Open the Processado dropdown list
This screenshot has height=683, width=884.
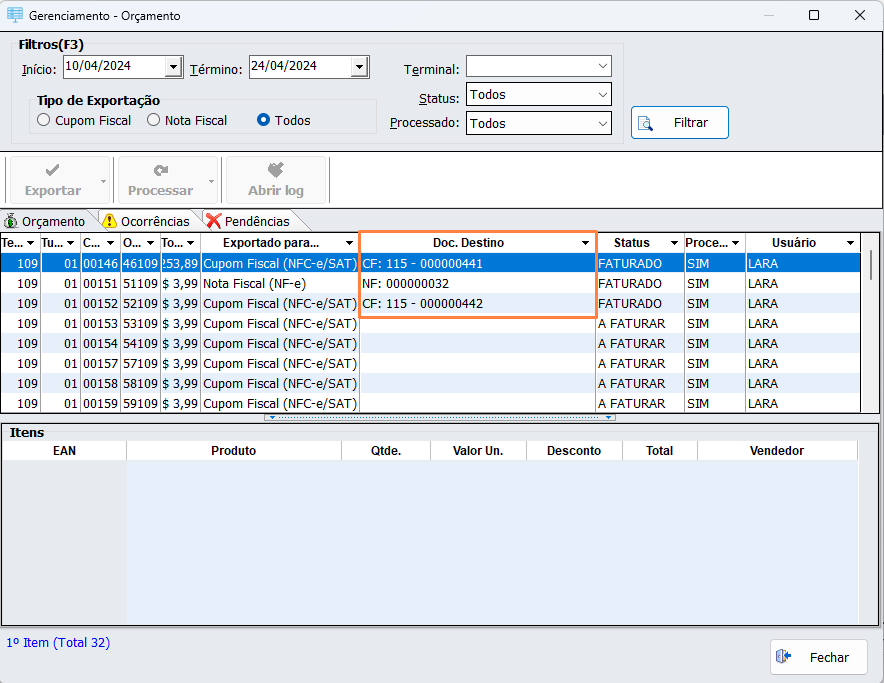tap(602, 124)
